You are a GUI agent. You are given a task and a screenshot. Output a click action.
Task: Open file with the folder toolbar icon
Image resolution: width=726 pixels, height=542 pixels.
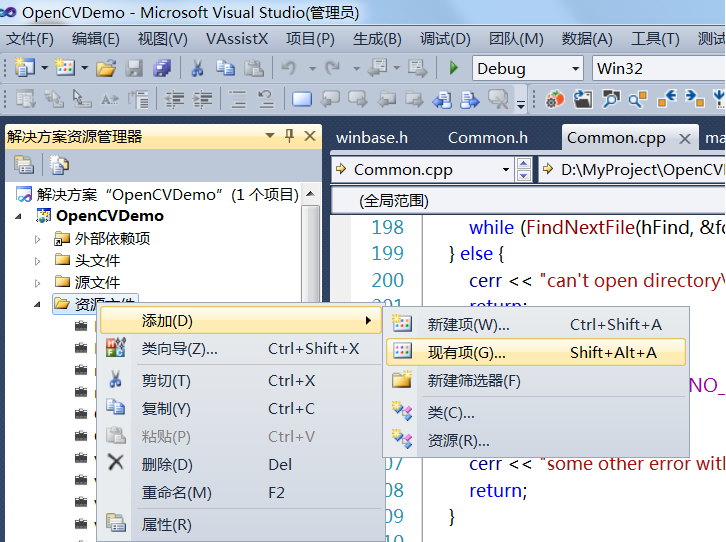click(106, 69)
